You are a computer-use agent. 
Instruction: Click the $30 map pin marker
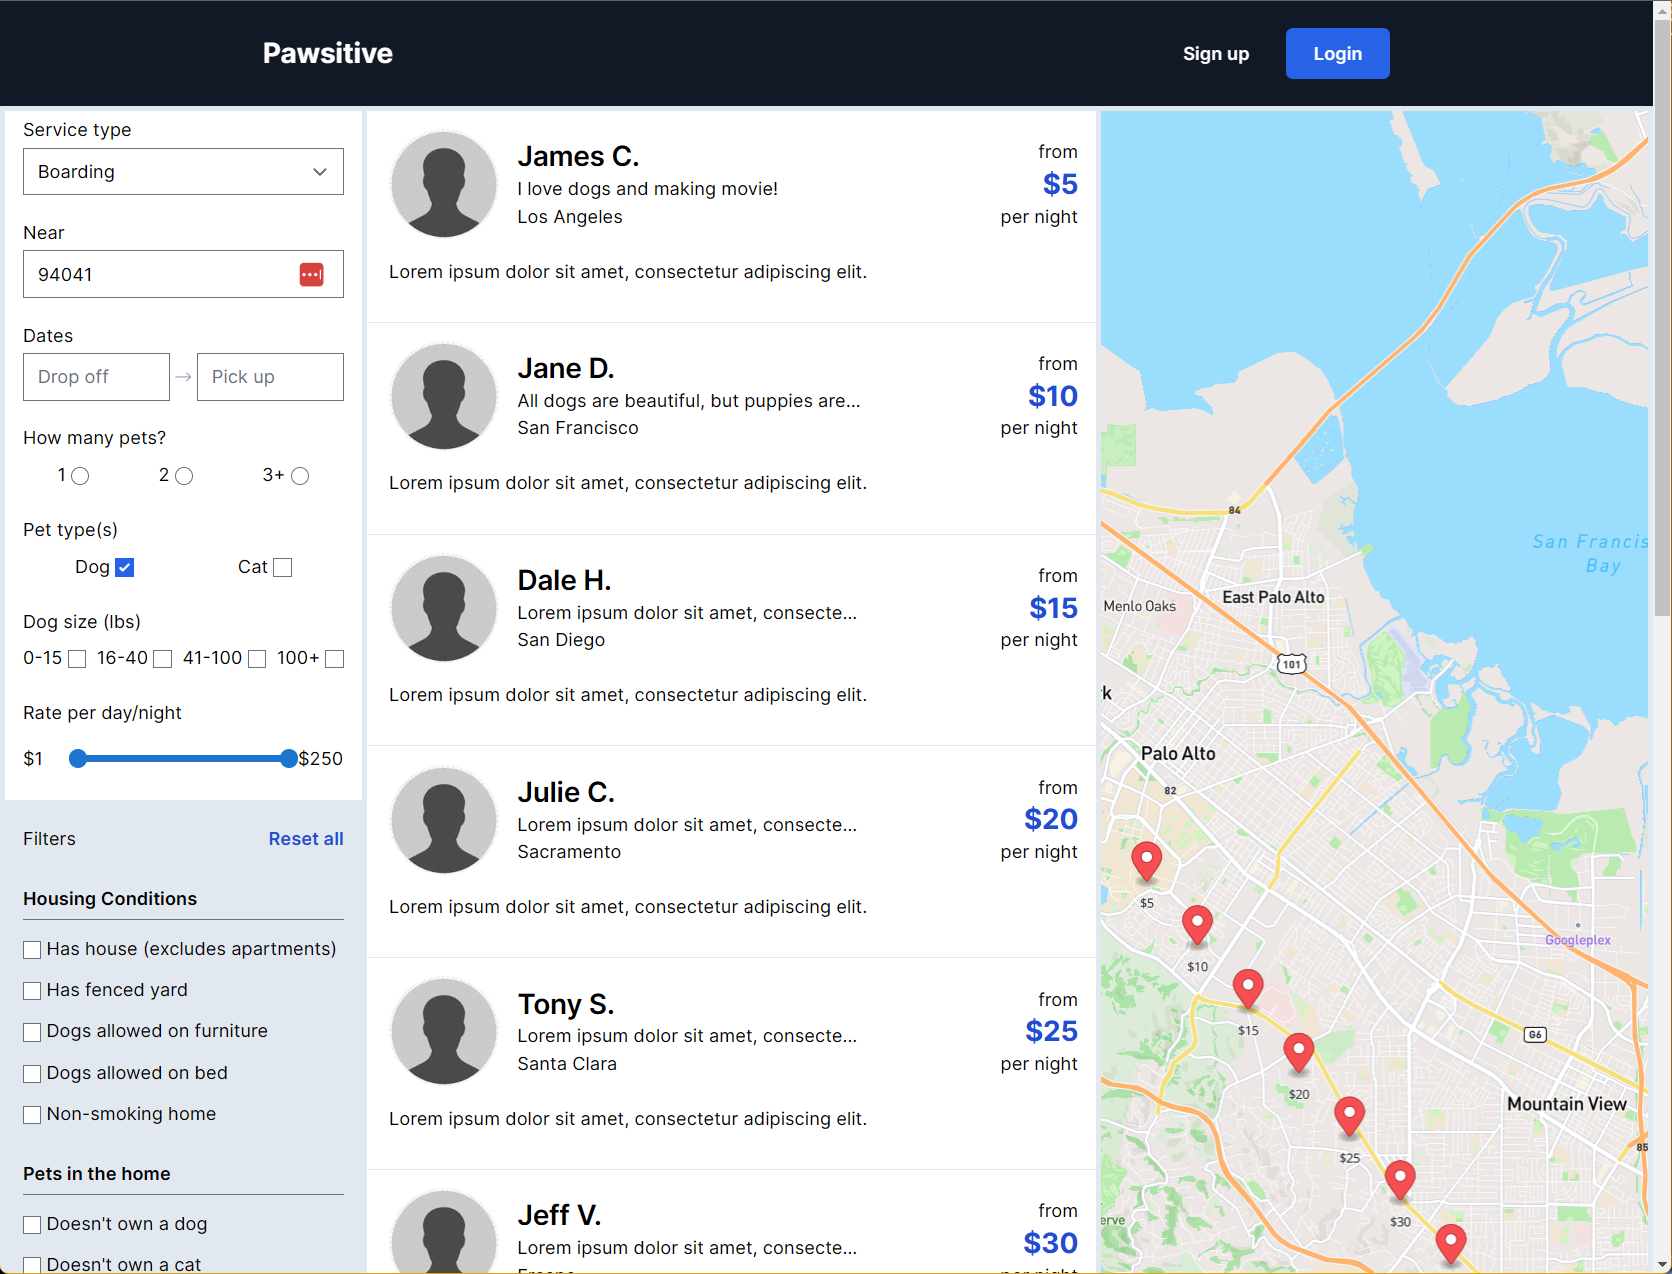click(1400, 1180)
